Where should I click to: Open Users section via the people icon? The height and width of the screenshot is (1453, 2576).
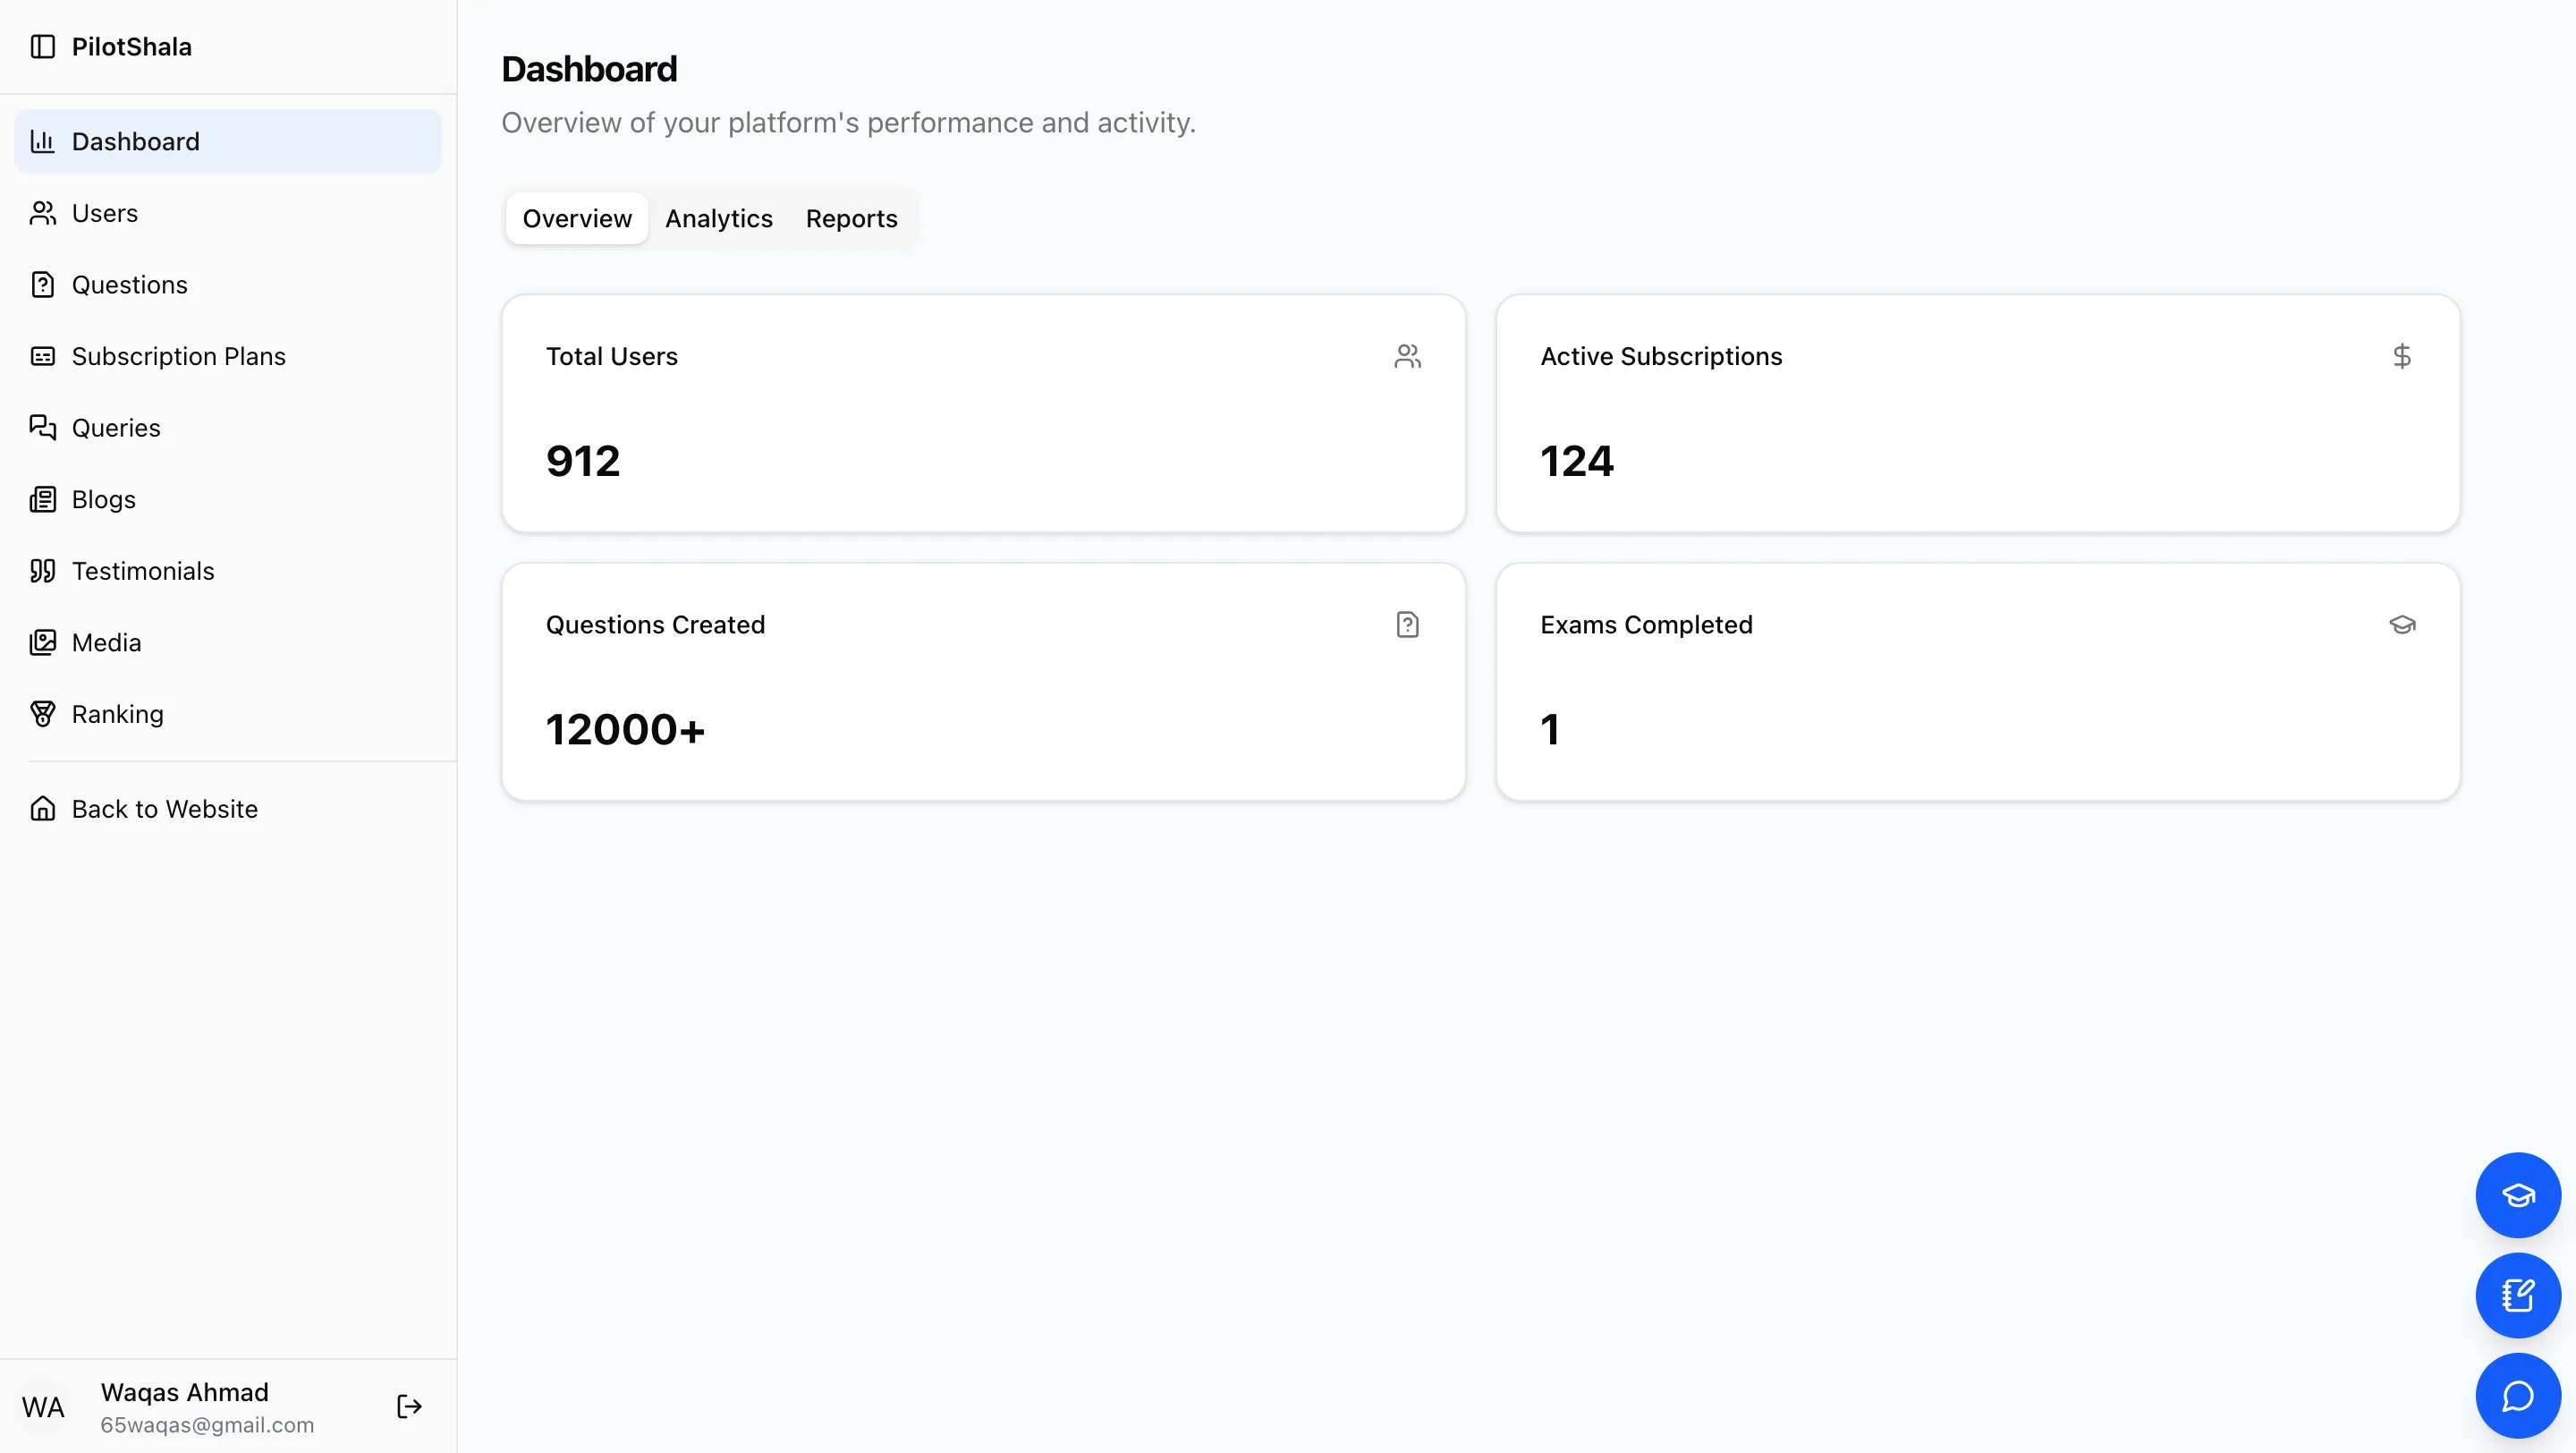(43, 213)
